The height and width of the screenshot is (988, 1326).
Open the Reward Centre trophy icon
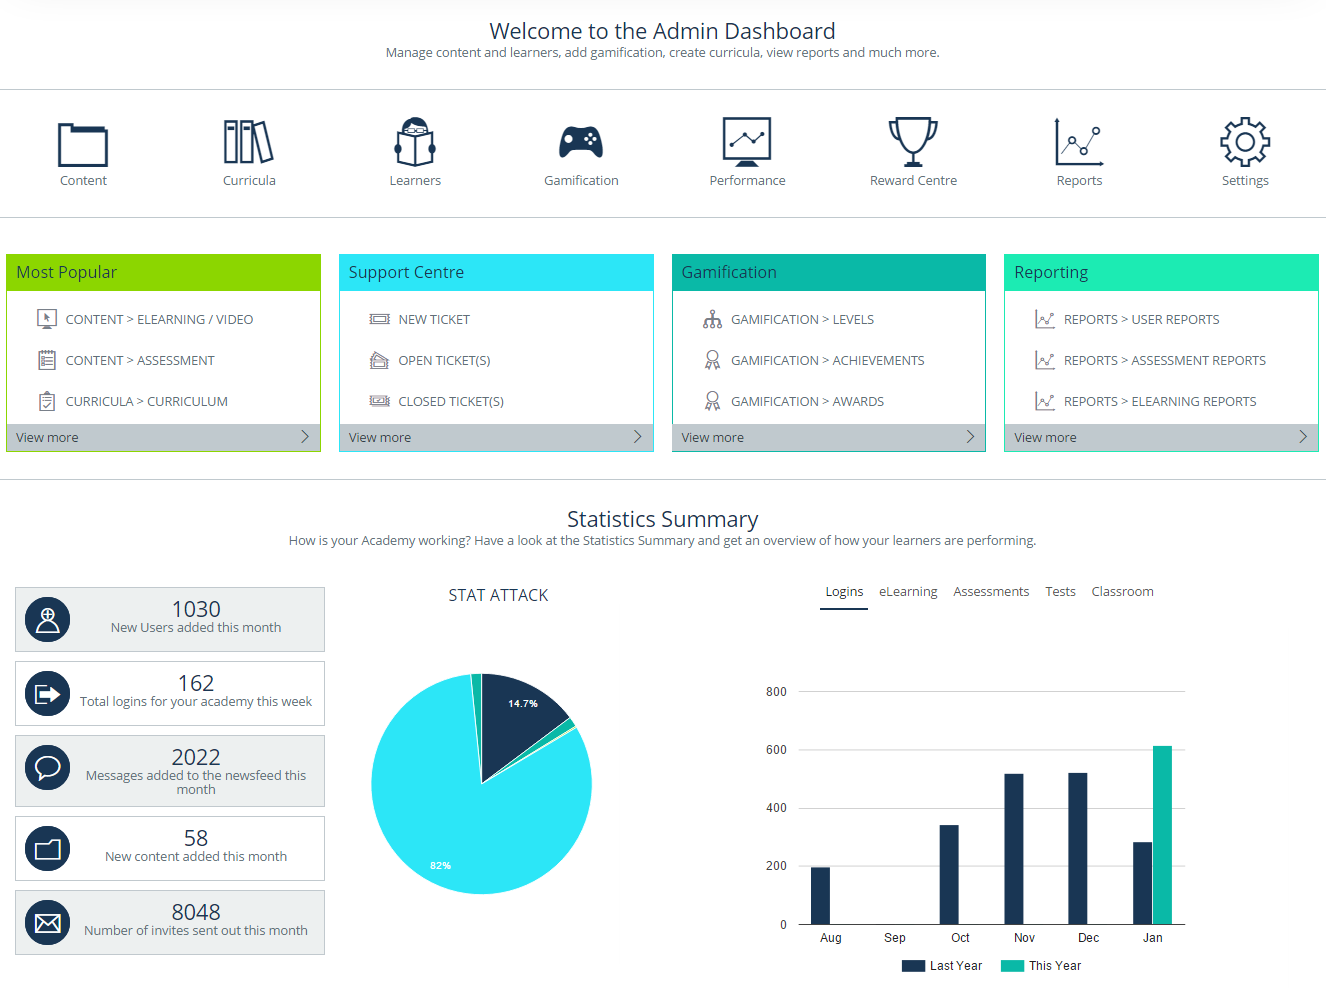[913, 141]
